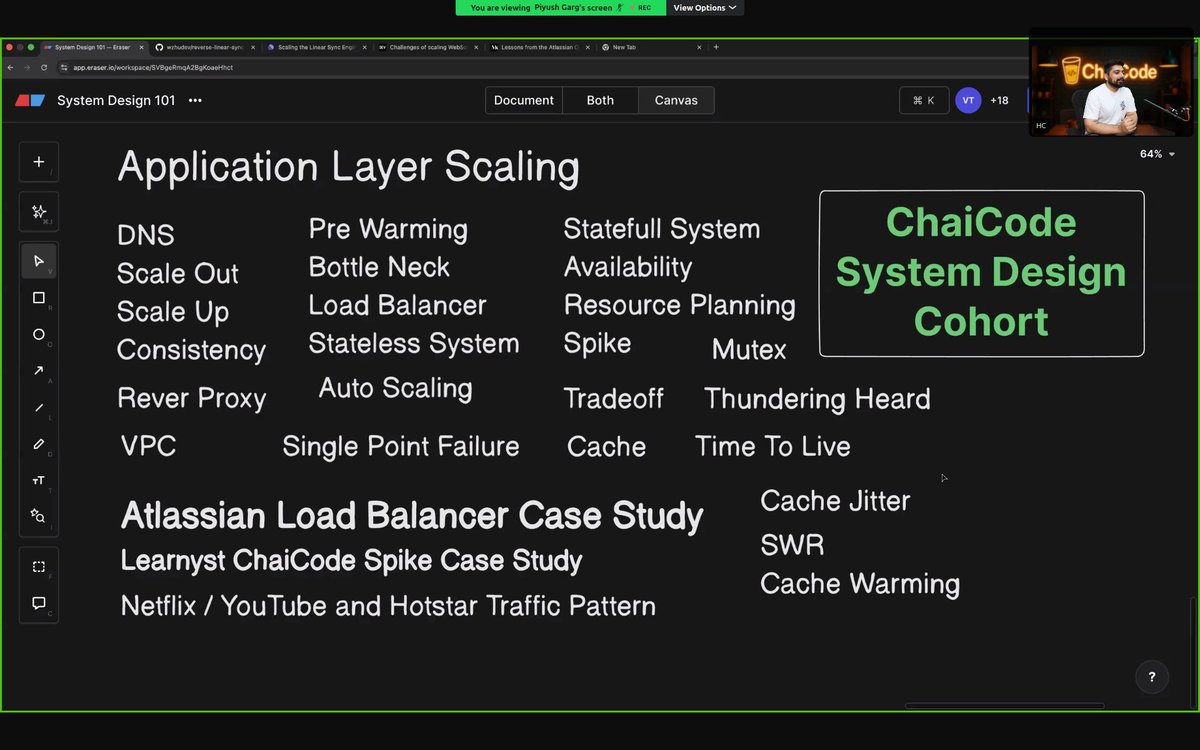Select Atlassian Load Balancer Case Study text
Screen dimensions: 1200x750
tap(412, 516)
